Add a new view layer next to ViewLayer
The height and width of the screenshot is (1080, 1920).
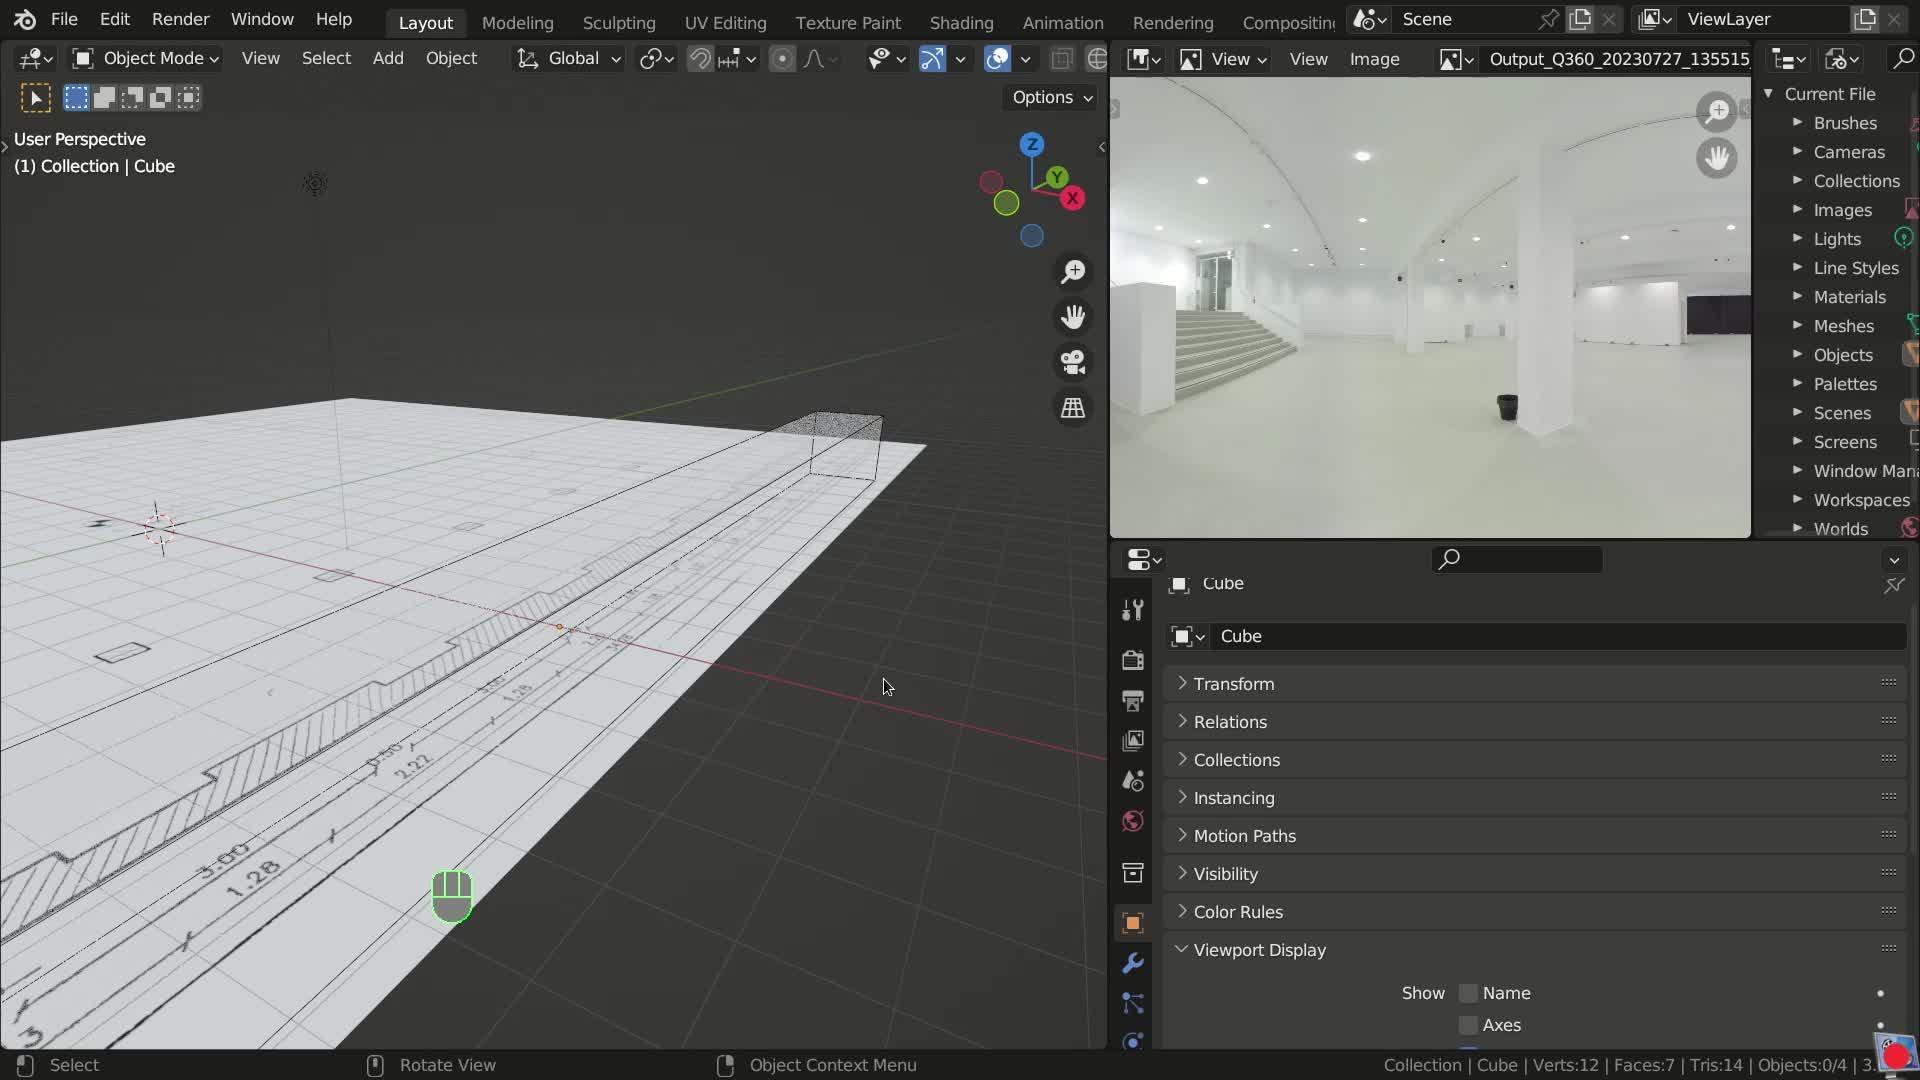(x=1865, y=19)
